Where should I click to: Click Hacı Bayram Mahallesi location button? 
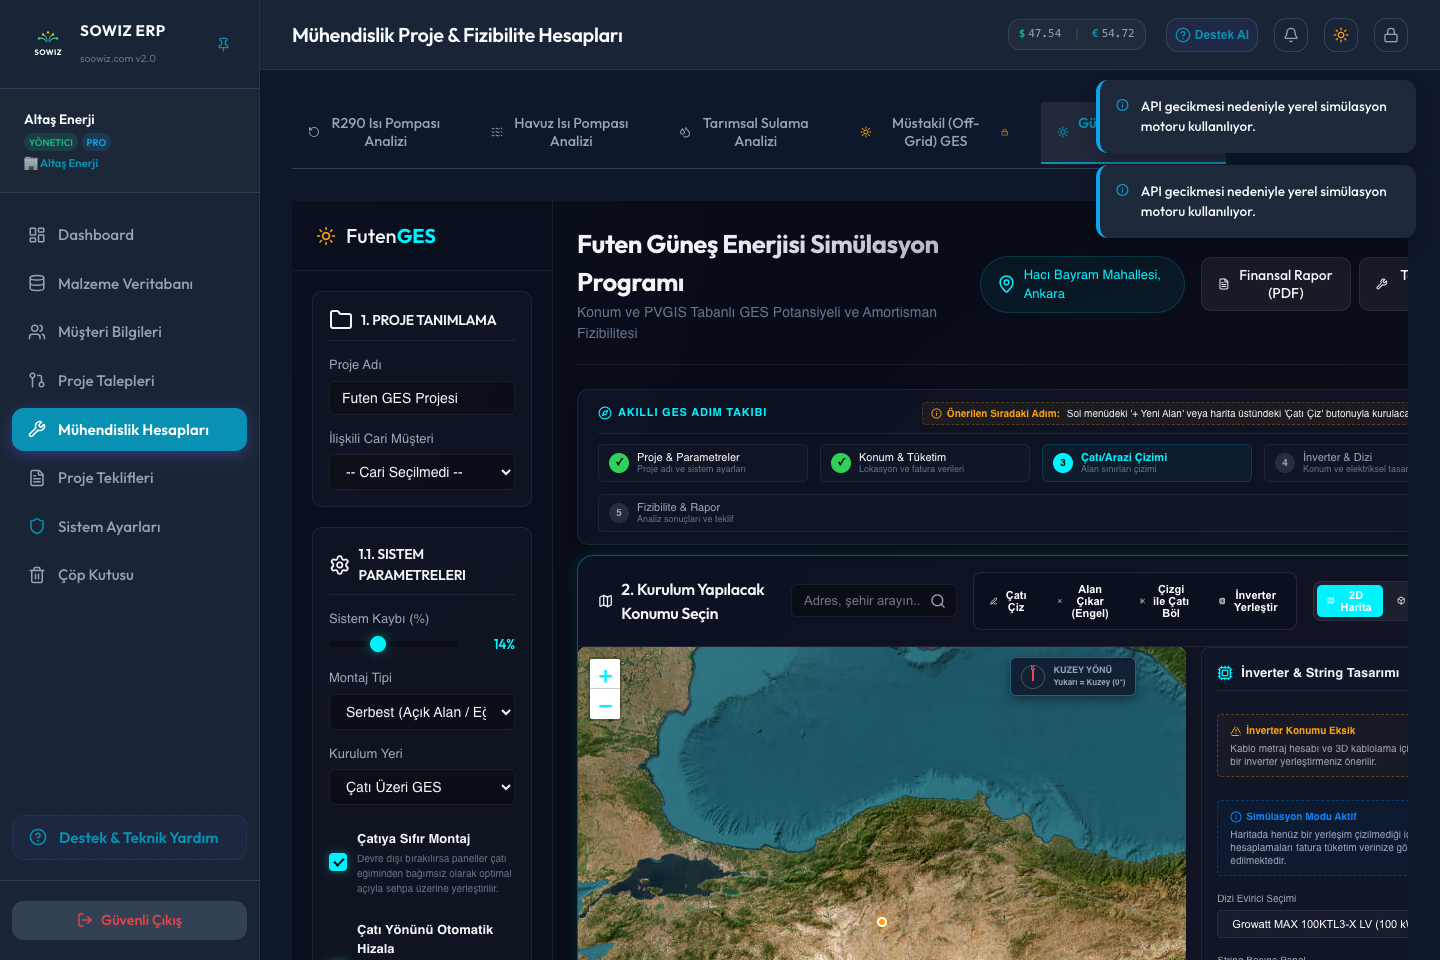[x=1082, y=284]
